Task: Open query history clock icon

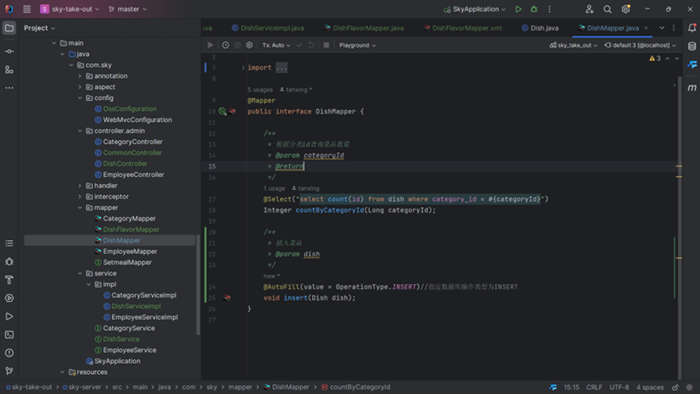Action: coord(225,45)
